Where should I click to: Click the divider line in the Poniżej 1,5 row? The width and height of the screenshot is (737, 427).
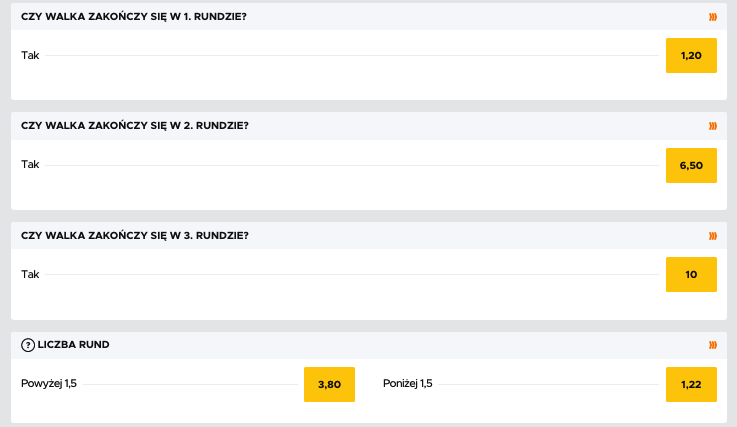[548, 384]
